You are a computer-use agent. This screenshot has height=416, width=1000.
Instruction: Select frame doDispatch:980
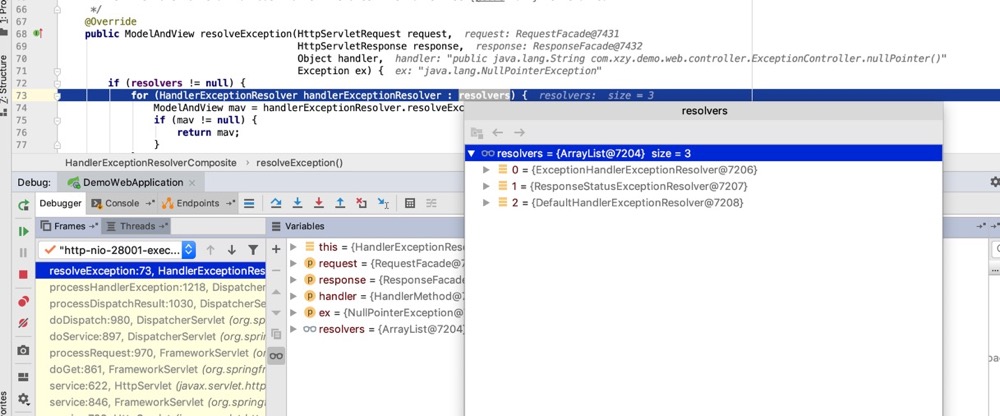151,320
